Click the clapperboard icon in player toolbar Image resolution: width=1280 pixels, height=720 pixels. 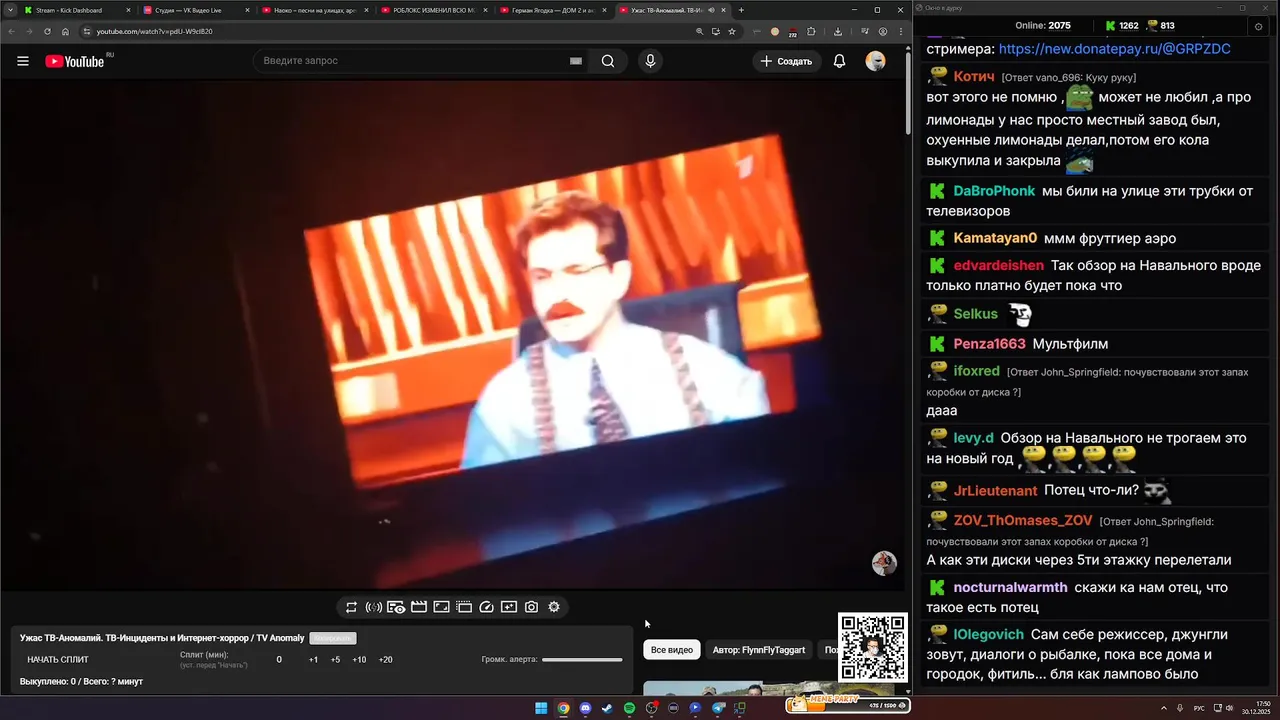pos(419,607)
